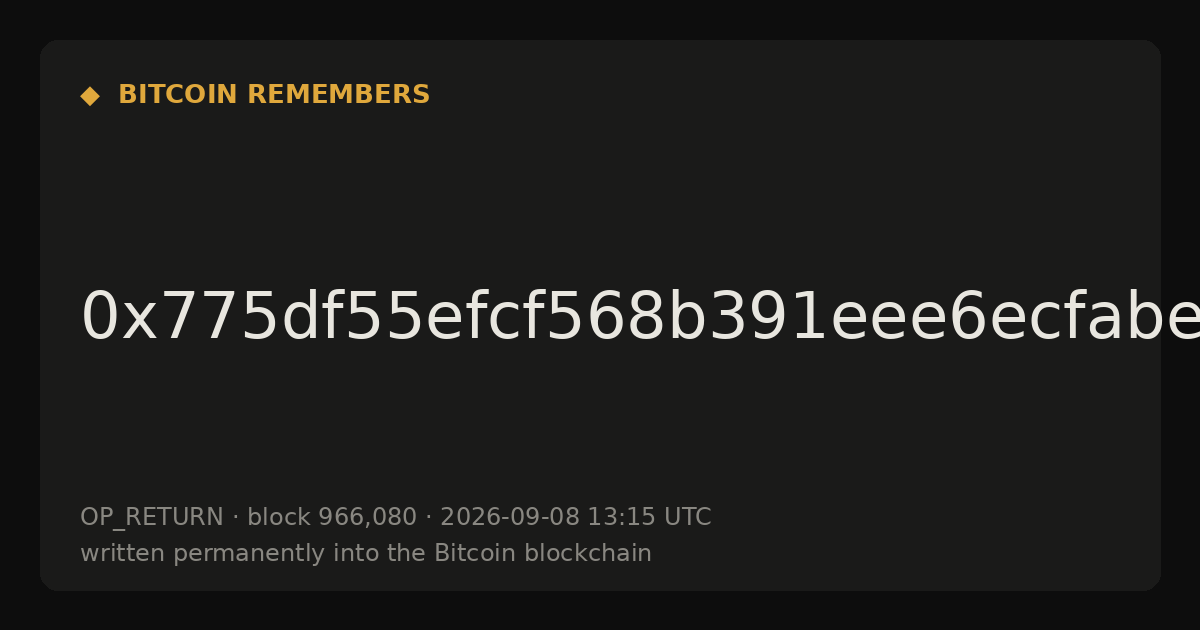Click the block number 966,080

(x=367, y=517)
